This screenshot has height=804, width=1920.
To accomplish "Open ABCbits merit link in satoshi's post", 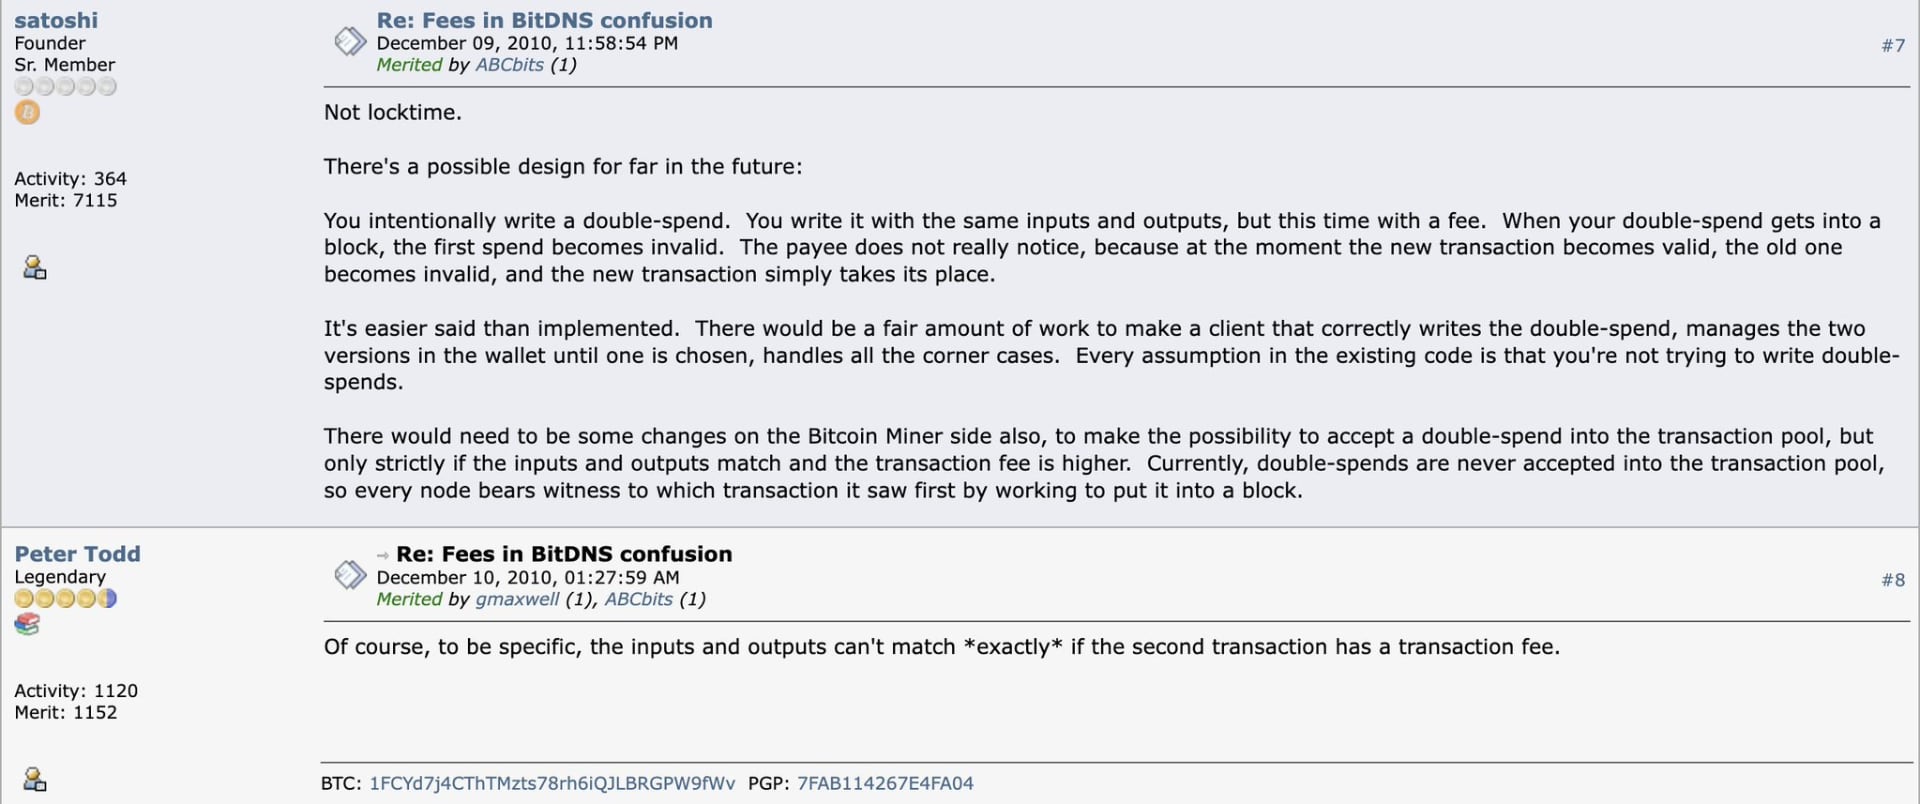I will [x=509, y=65].
